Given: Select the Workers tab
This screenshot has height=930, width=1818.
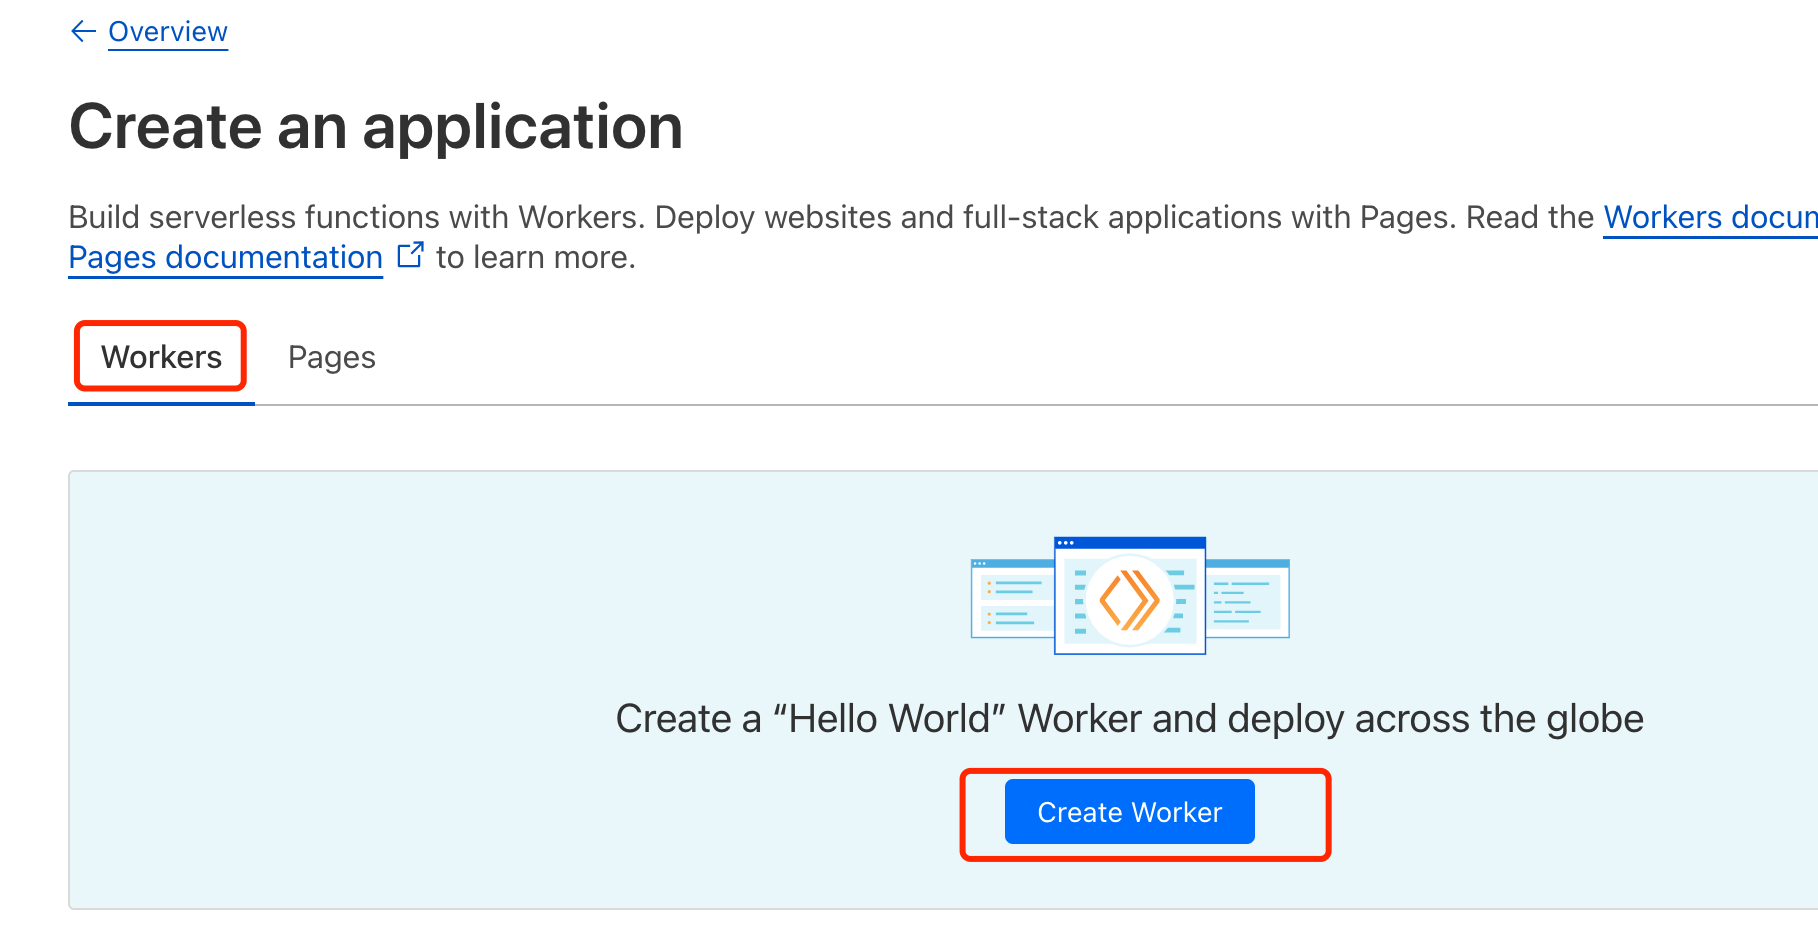Looking at the screenshot, I should (161, 357).
